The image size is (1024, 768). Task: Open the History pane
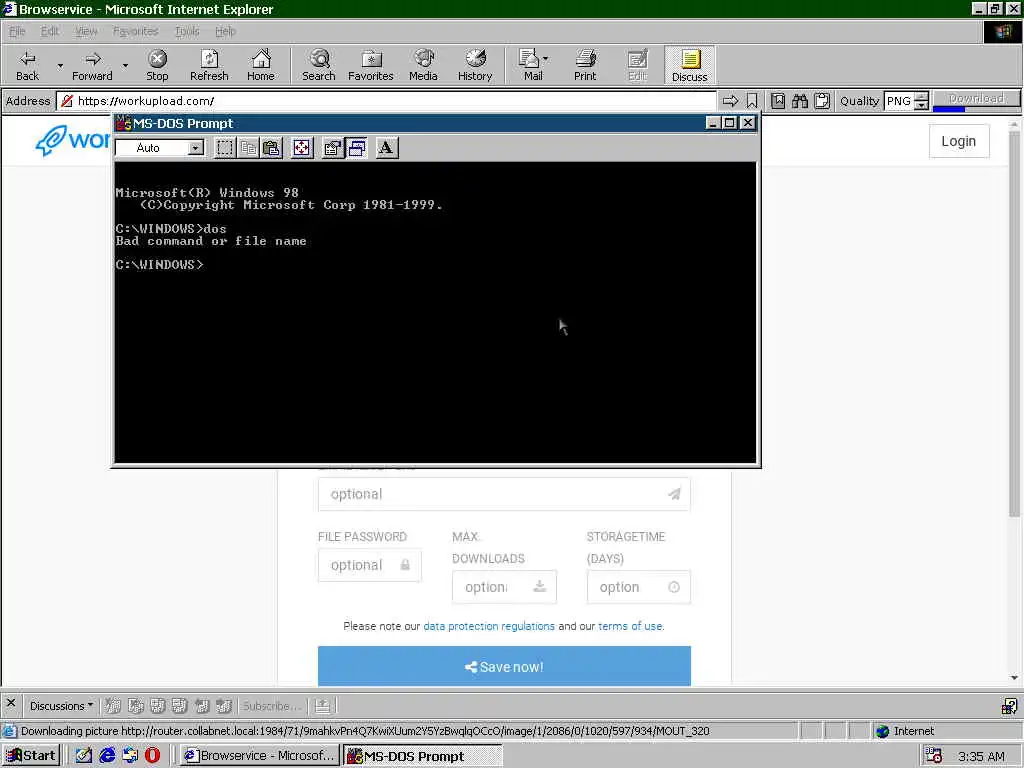tap(475, 65)
